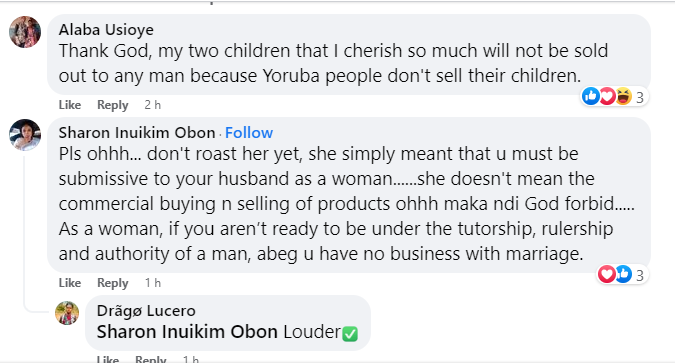Click the heart reaction on Sharon's comment
This screenshot has height=364, width=675.
coord(607,274)
